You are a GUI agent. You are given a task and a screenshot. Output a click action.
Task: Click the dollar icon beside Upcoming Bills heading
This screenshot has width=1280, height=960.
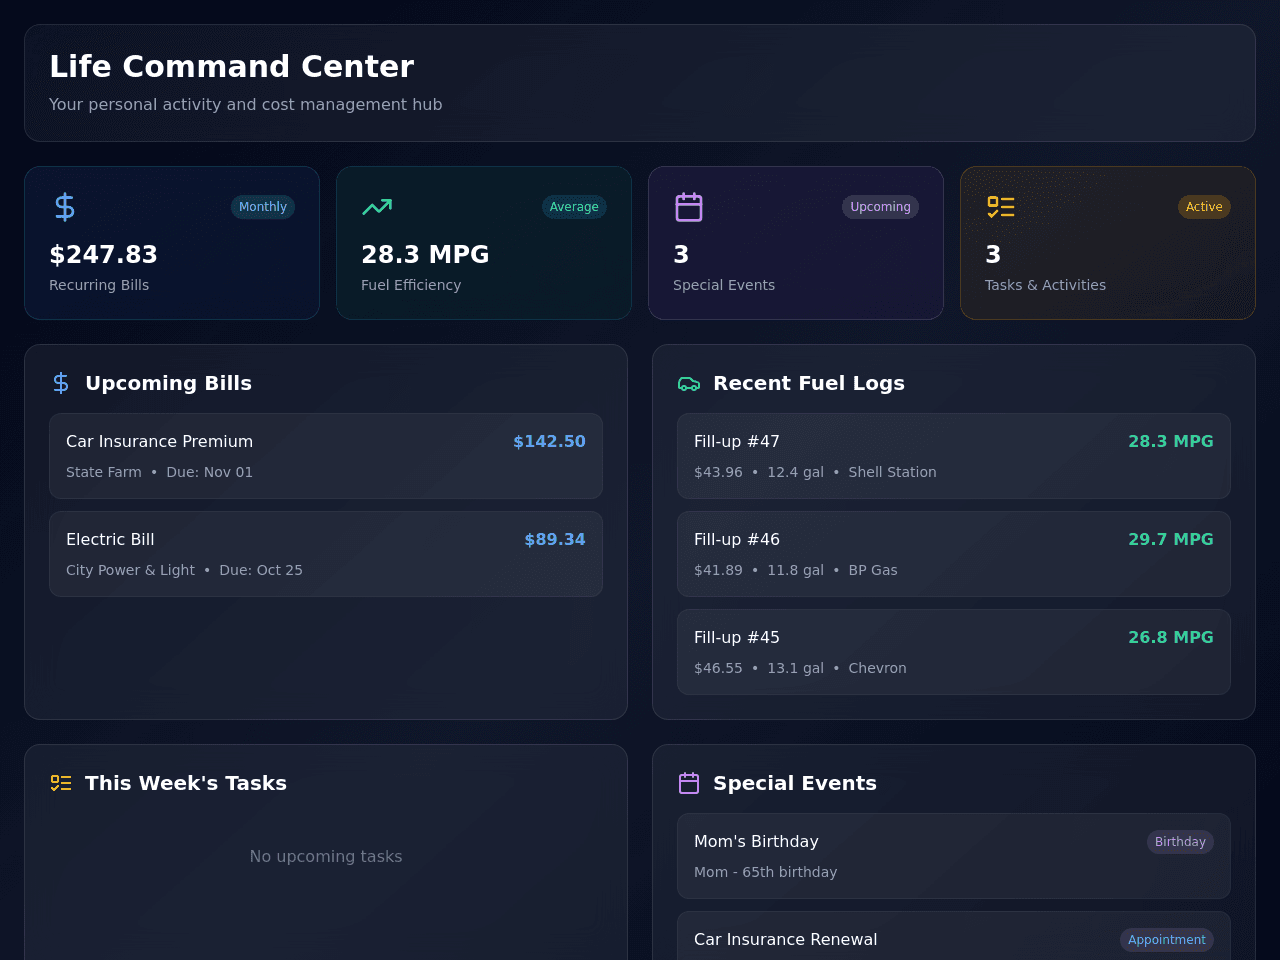click(x=61, y=383)
